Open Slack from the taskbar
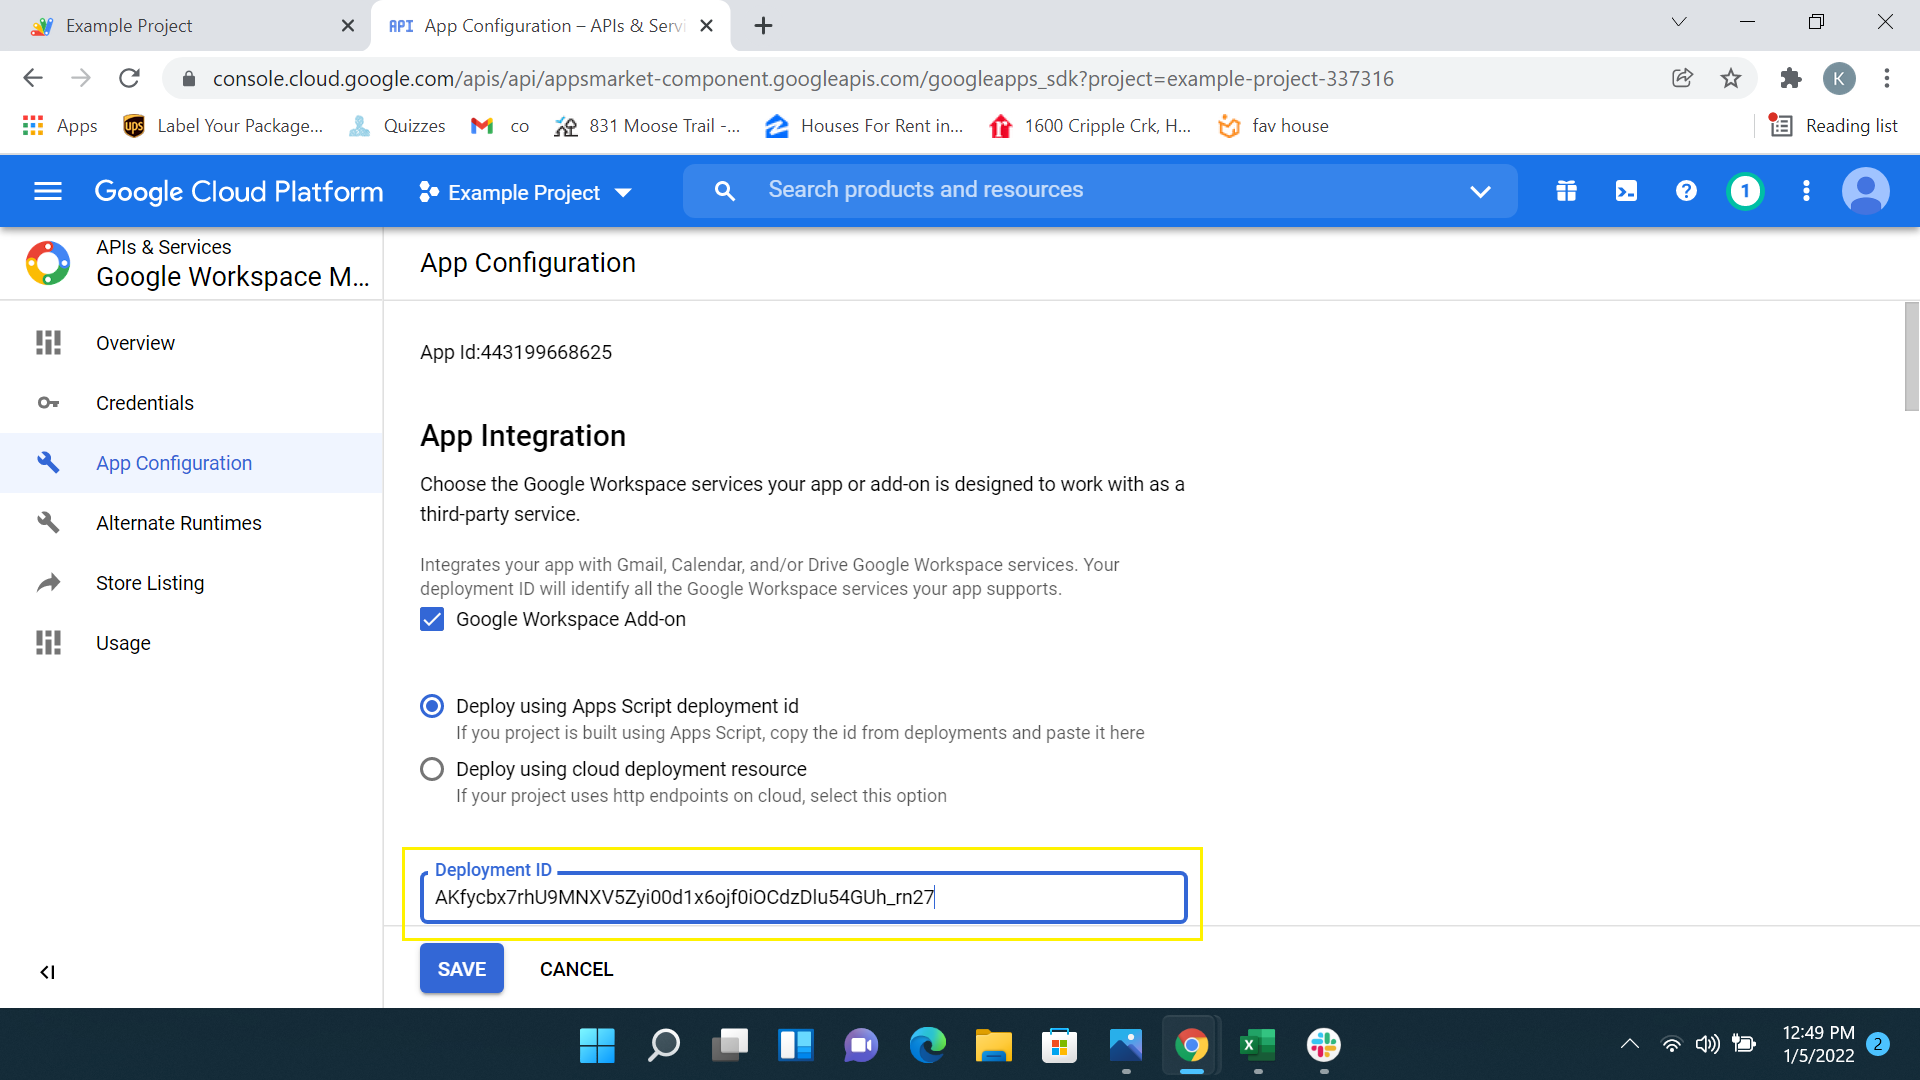The width and height of the screenshot is (1920, 1080). 1323,1045
